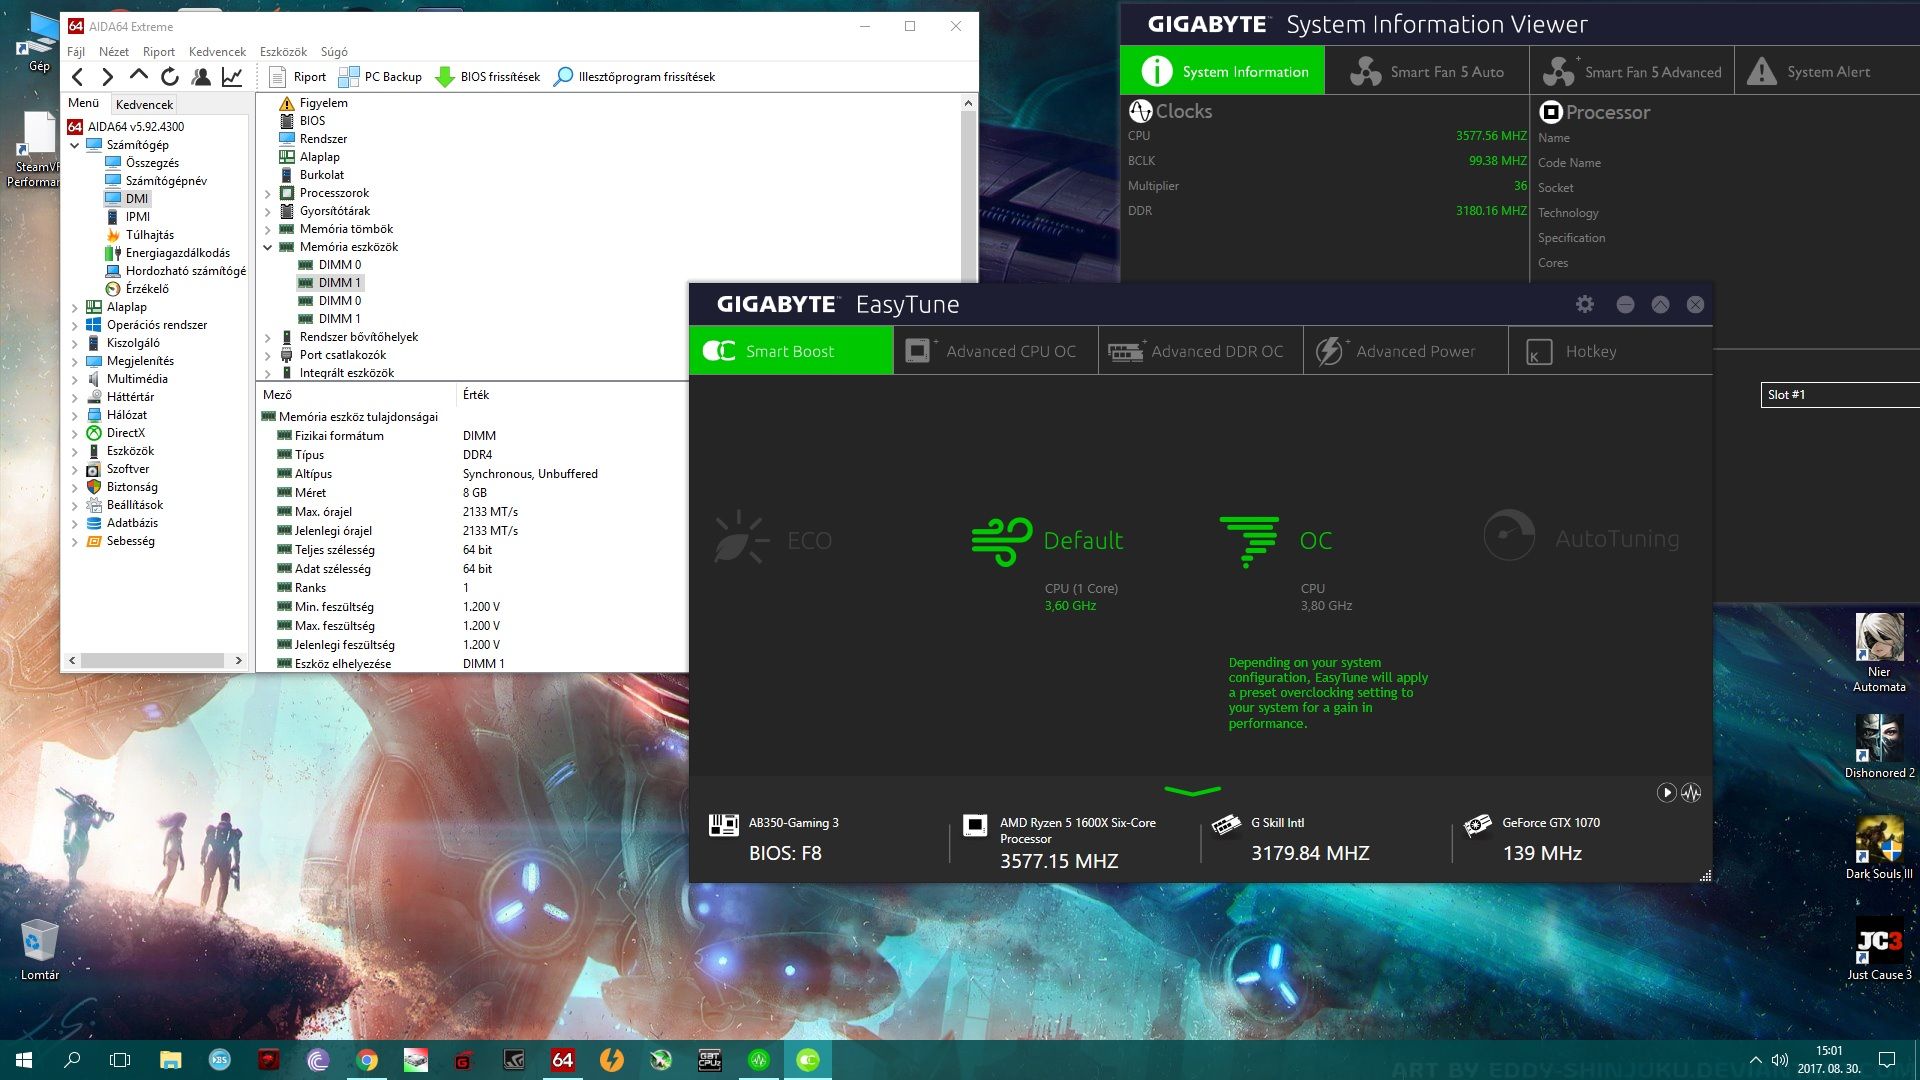Expand DirectX tree node
Image resolution: width=1920 pixels, height=1080 pixels.
(74, 434)
